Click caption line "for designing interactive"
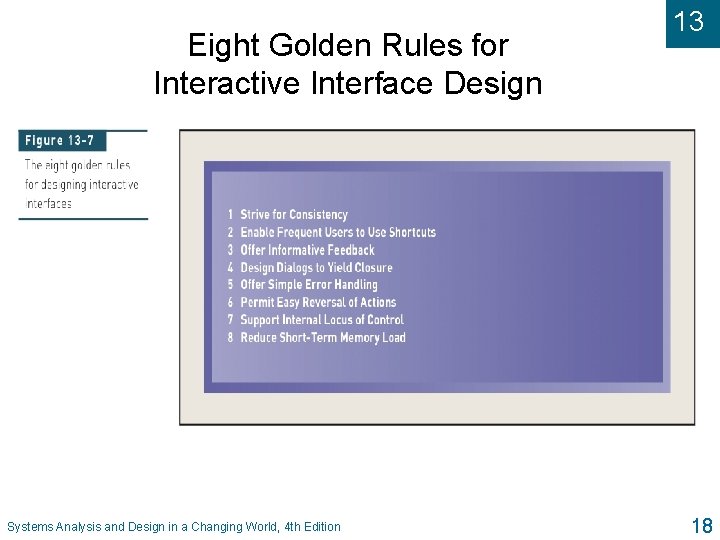The image size is (720, 540). click(81, 185)
